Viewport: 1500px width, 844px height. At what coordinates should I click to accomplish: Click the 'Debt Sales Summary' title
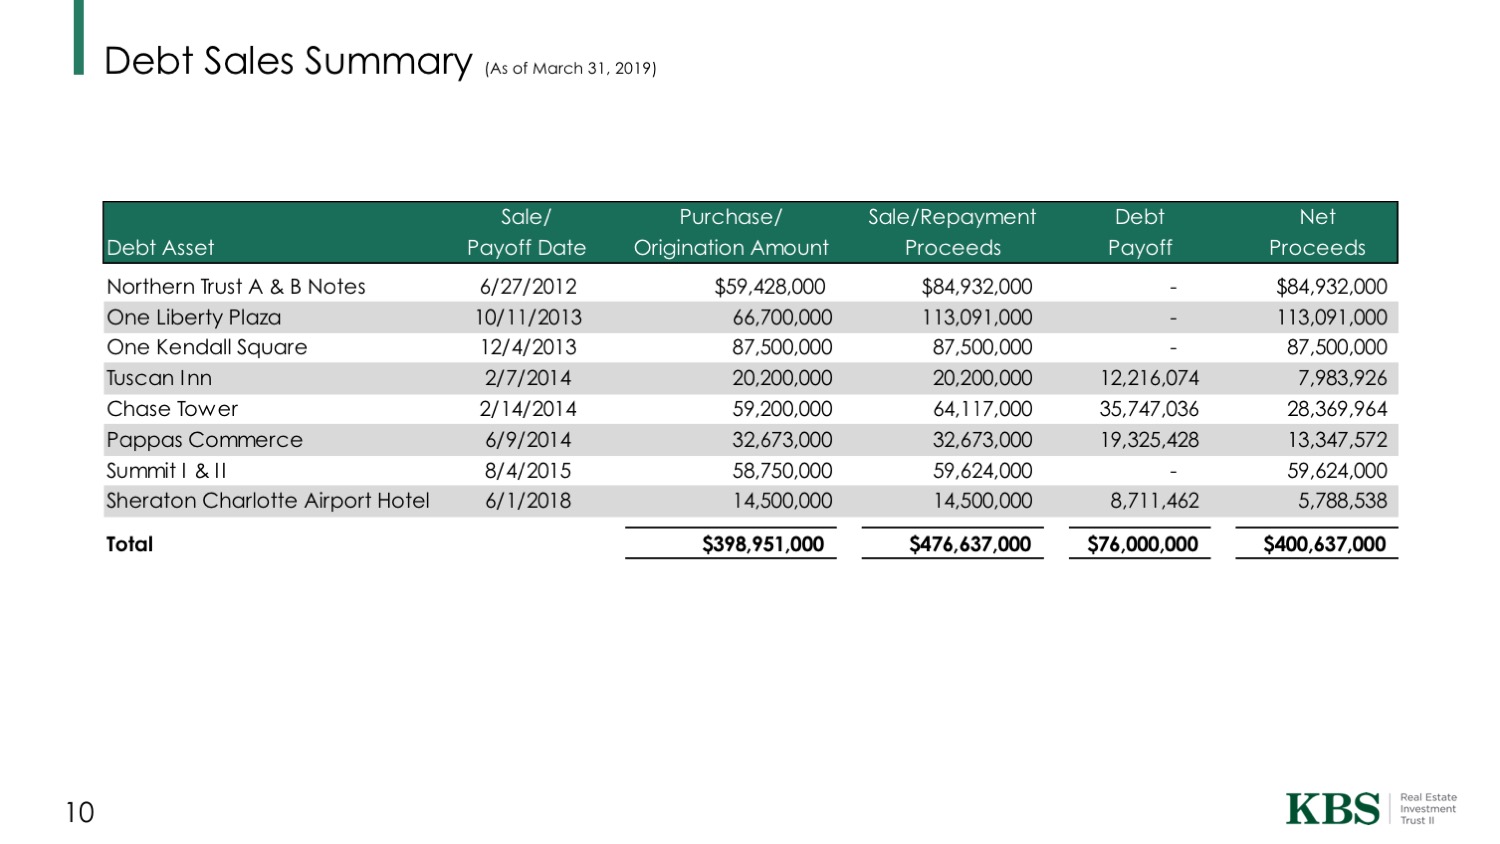[x=288, y=61]
